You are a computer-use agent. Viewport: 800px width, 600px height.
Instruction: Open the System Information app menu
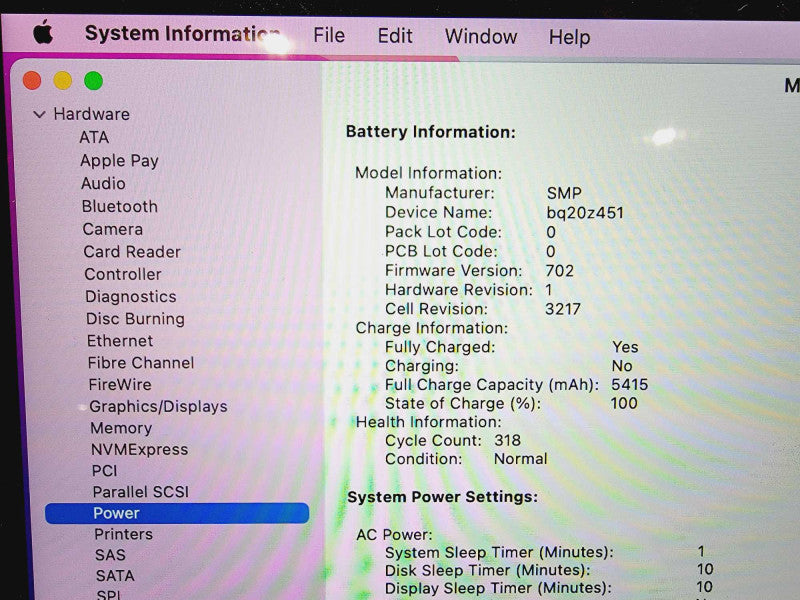(183, 34)
